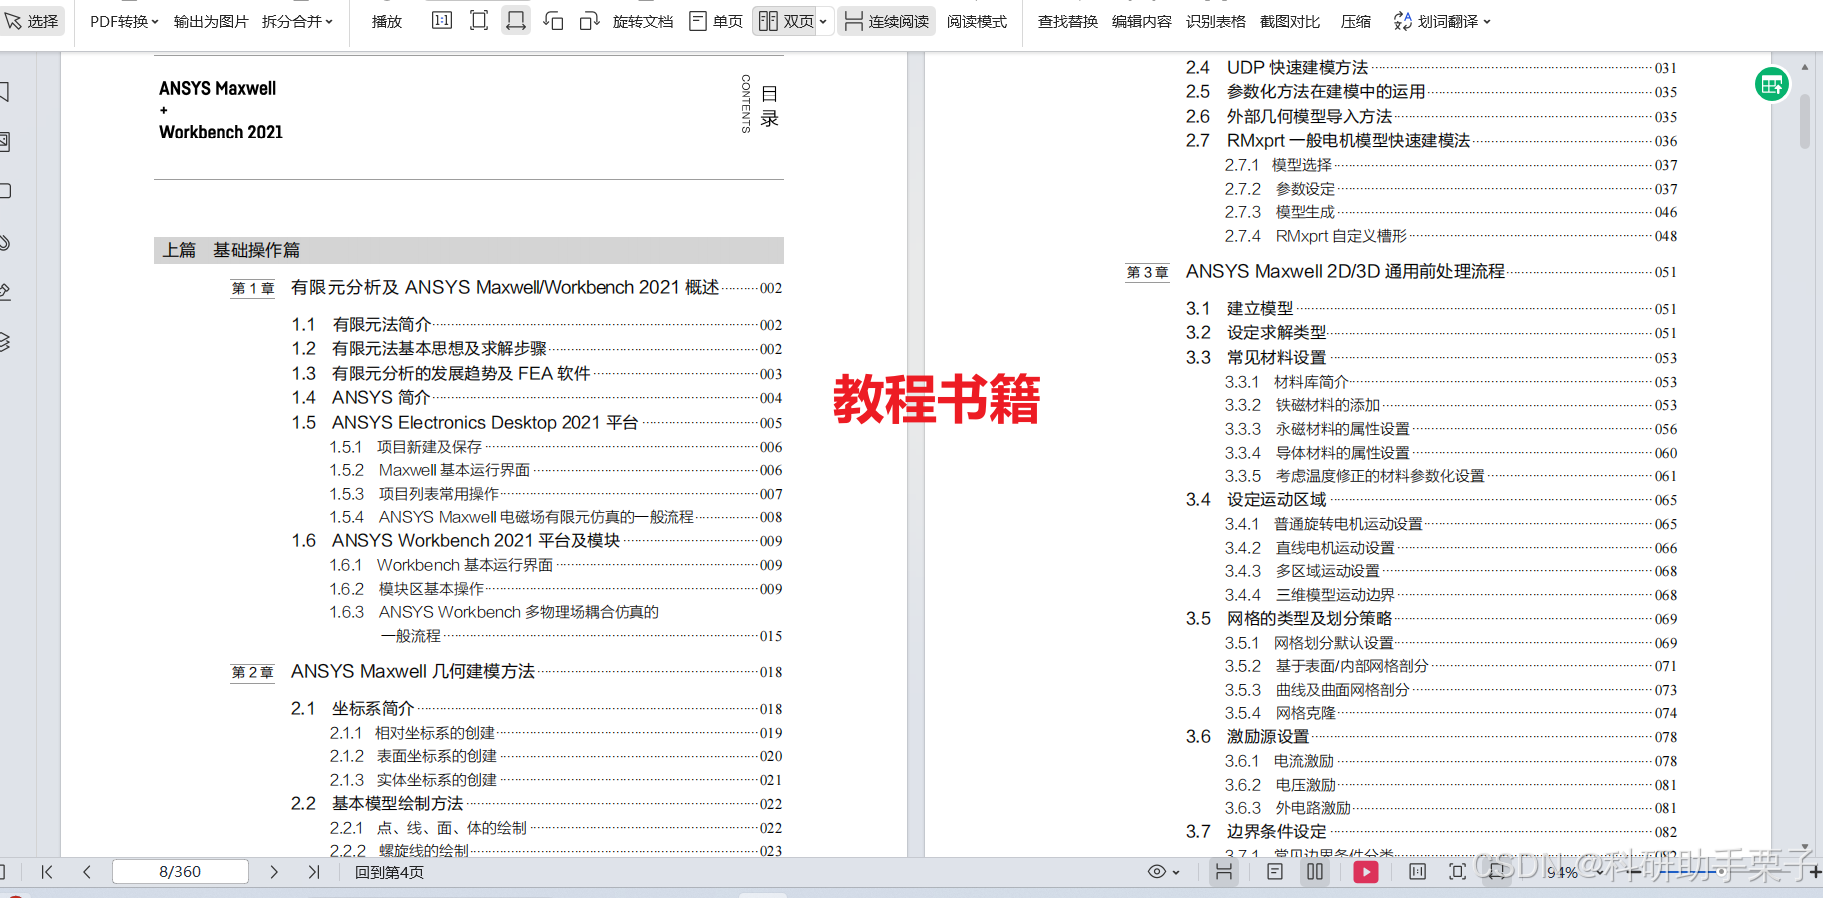1823x898 pixels.
Task: Open the 拆分合并 dropdown menu
Action: tap(297, 21)
